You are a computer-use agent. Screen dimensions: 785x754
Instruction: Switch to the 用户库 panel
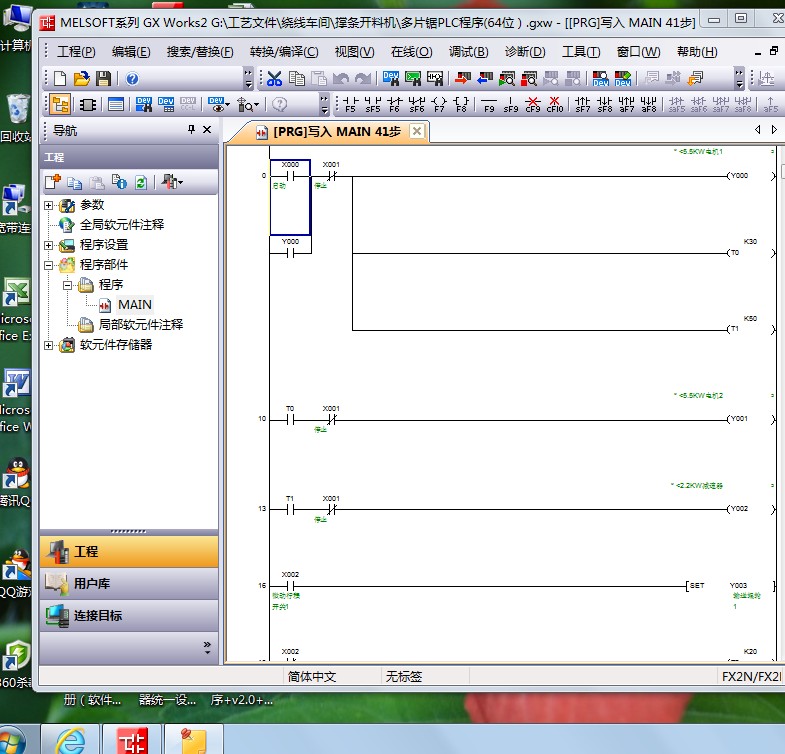(x=92, y=584)
